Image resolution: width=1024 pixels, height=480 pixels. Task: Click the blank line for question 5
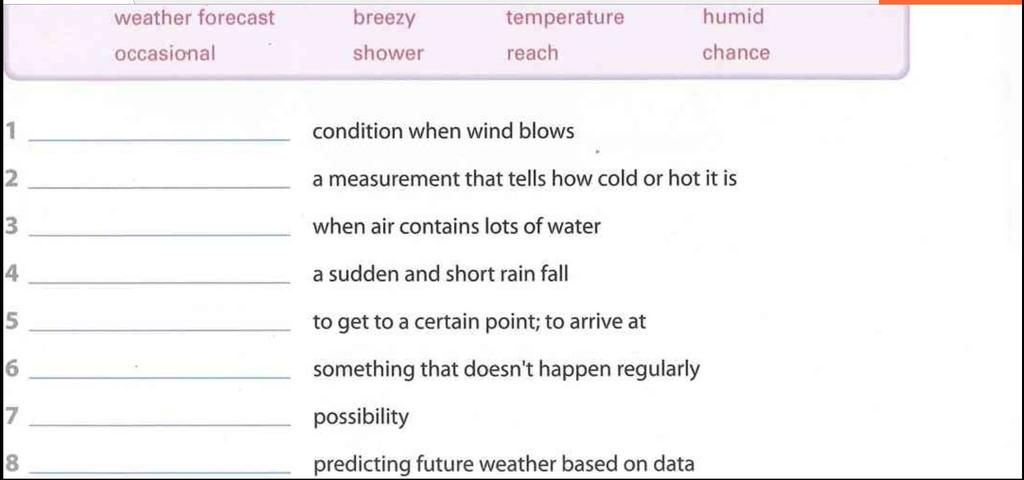(160, 330)
